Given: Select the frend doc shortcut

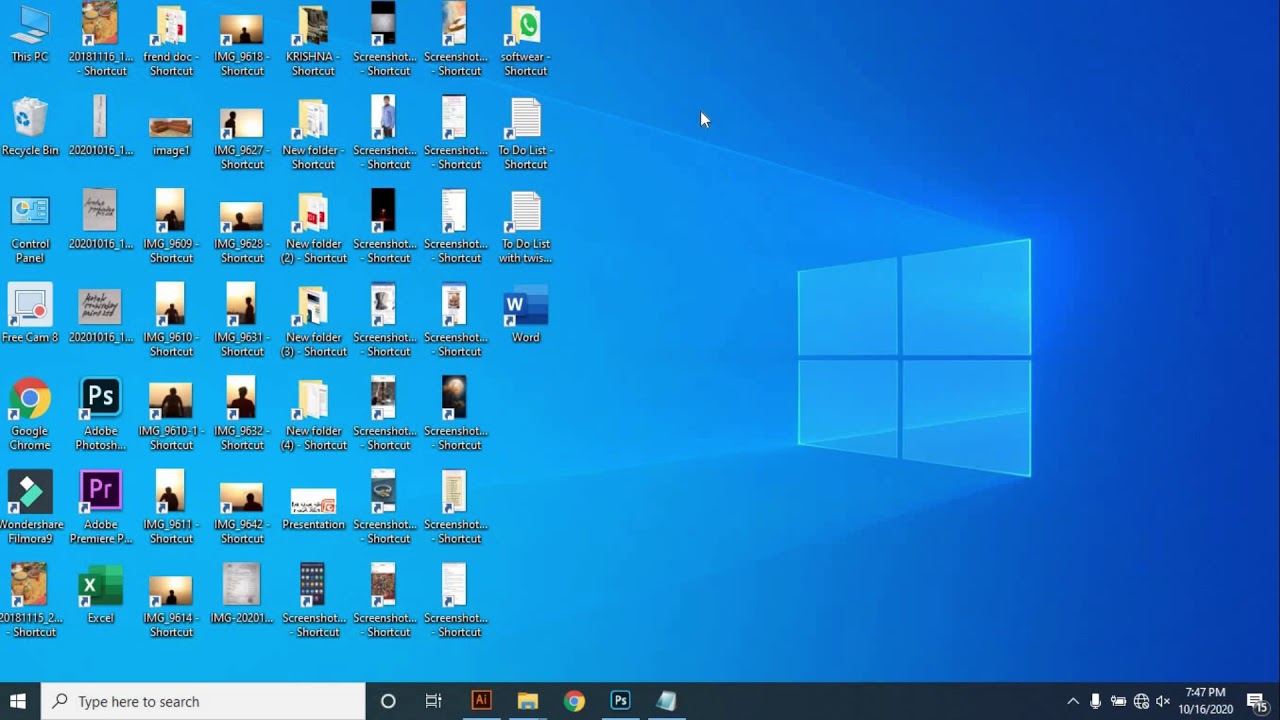Looking at the screenshot, I should (x=171, y=40).
